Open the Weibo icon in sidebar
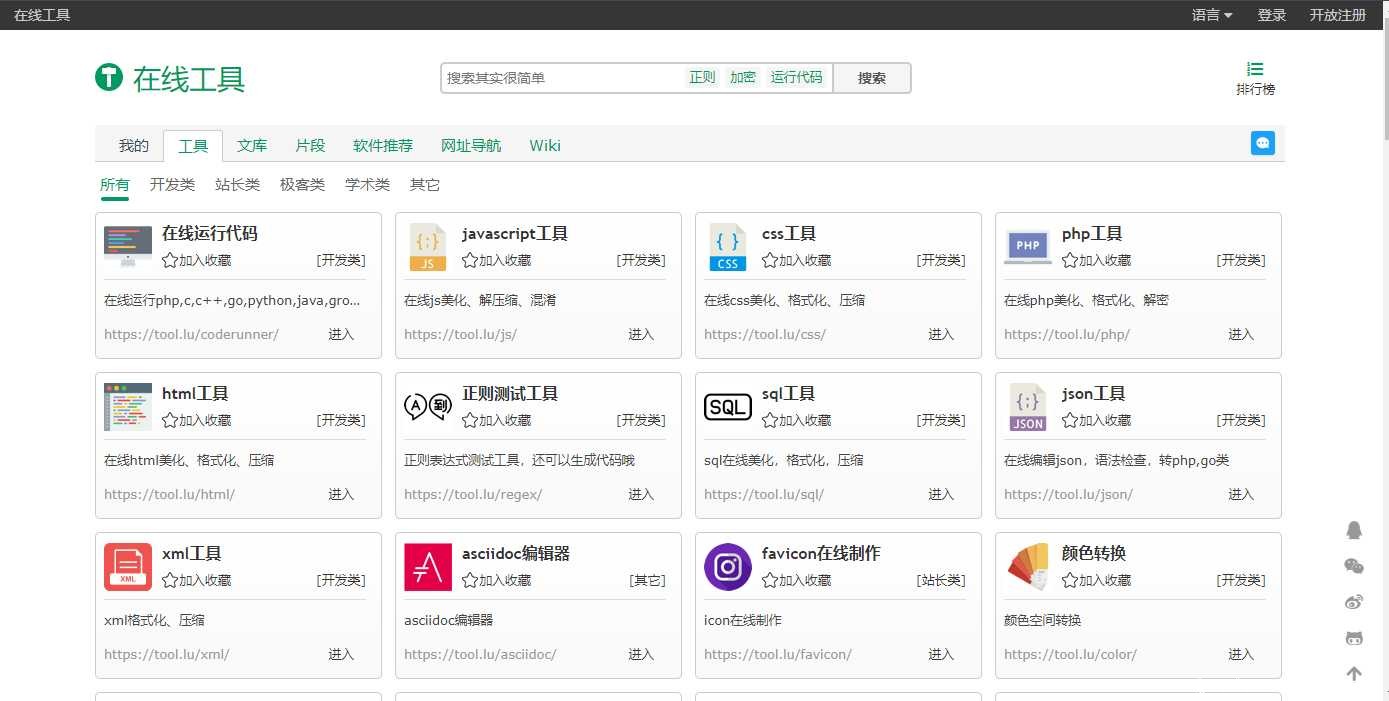1389x701 pixels. click(1354, 602)
